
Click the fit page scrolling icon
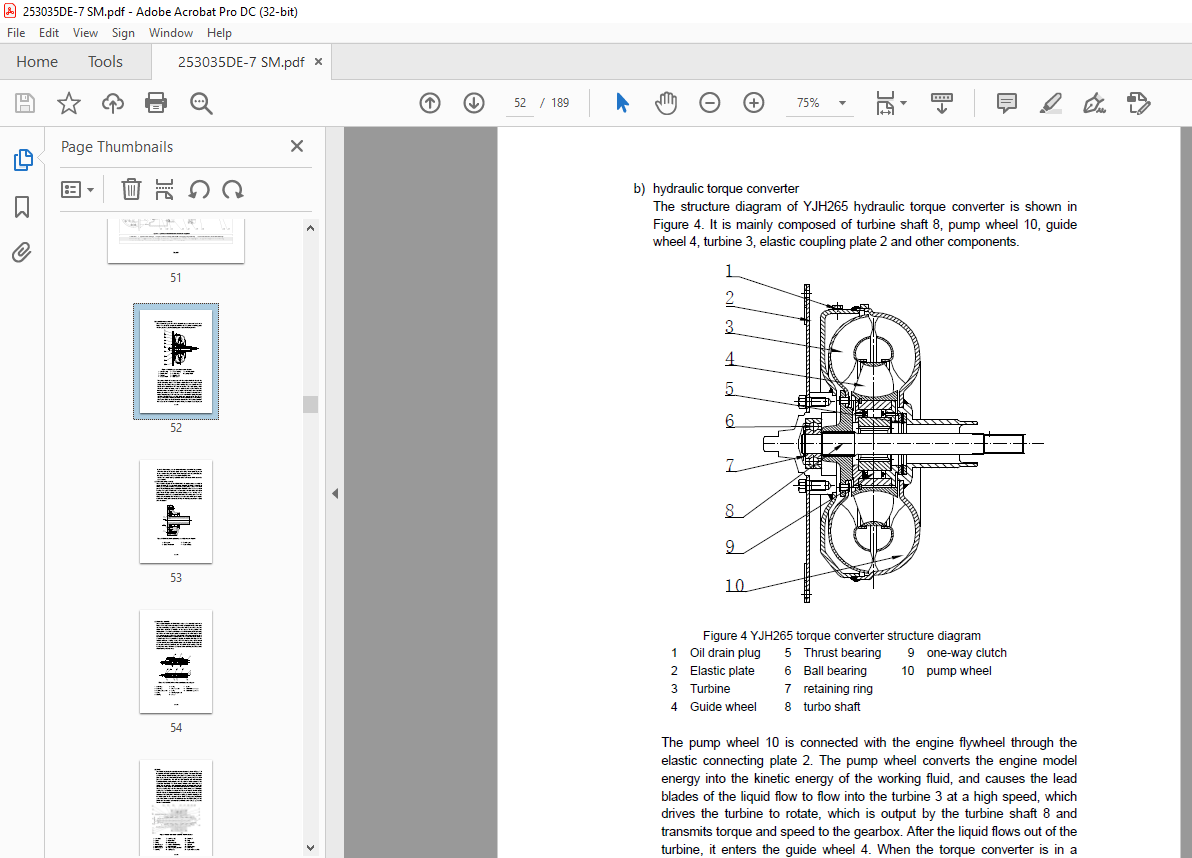coord(886,103)
